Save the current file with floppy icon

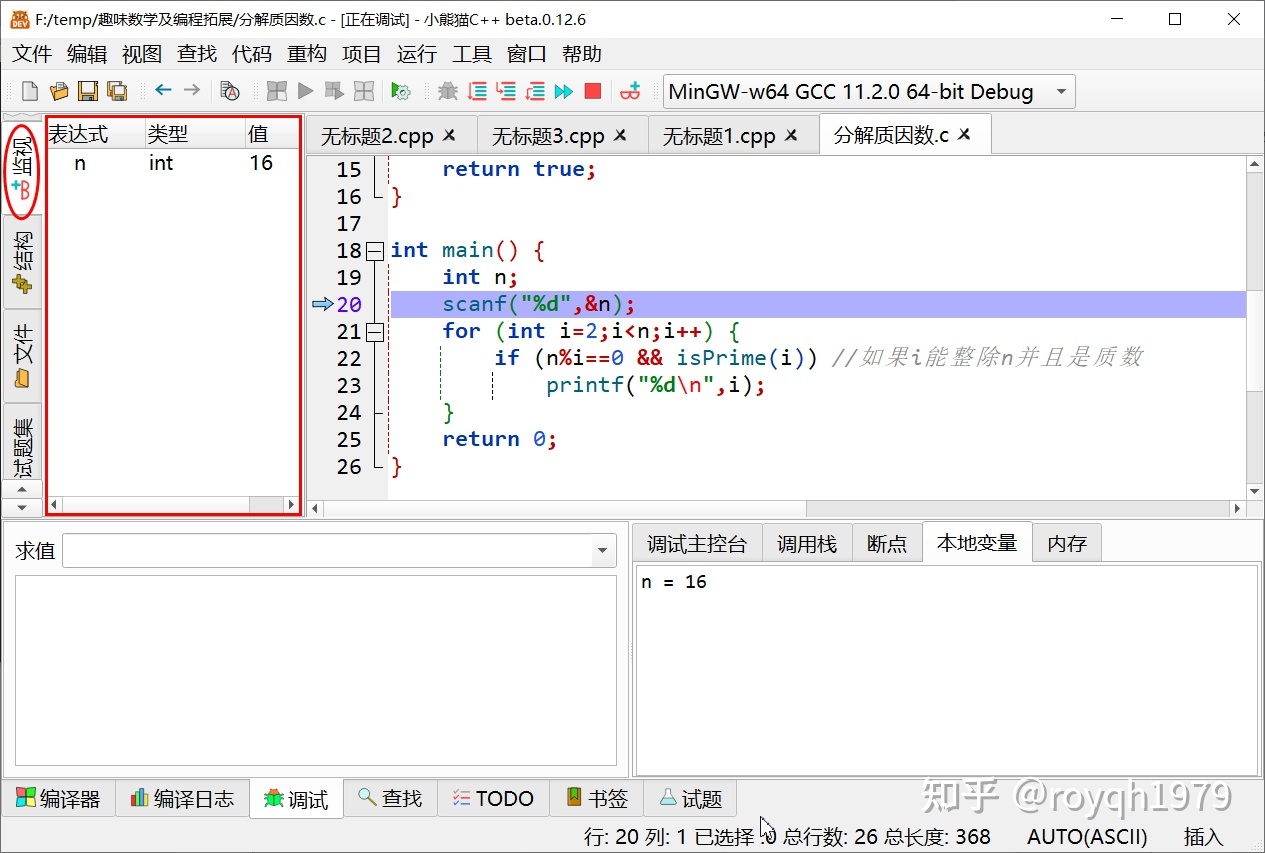click(x=88, y=91)
